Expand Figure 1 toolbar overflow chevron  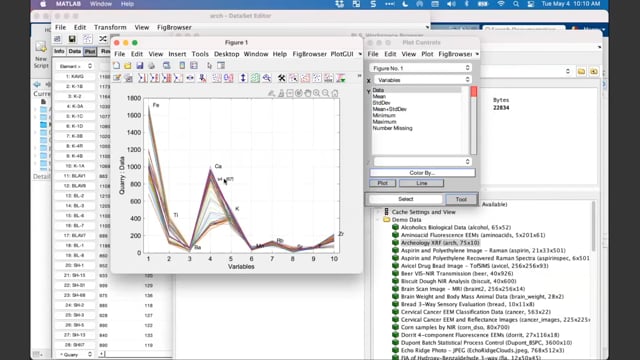[x=359, y=76]
